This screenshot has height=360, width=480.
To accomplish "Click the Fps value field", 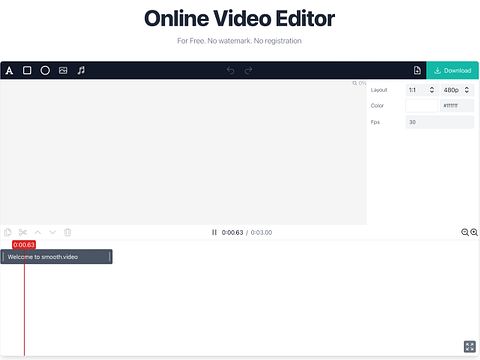I will click(440, 122).
